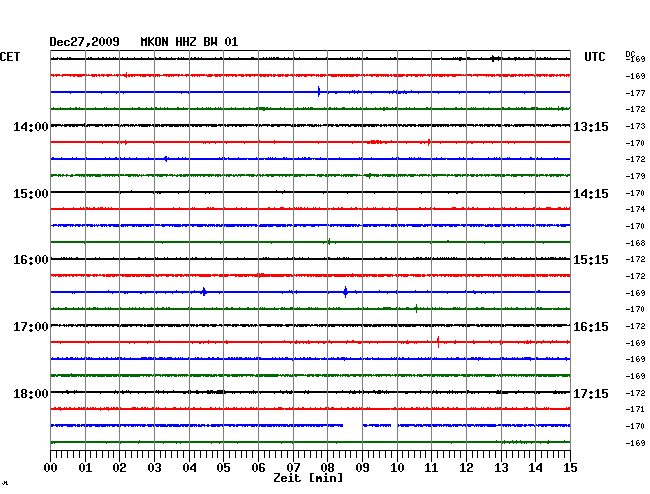This screenshot has height=494, width=650.
Task: Select the 15:00 CET time label
Action: 31,194
